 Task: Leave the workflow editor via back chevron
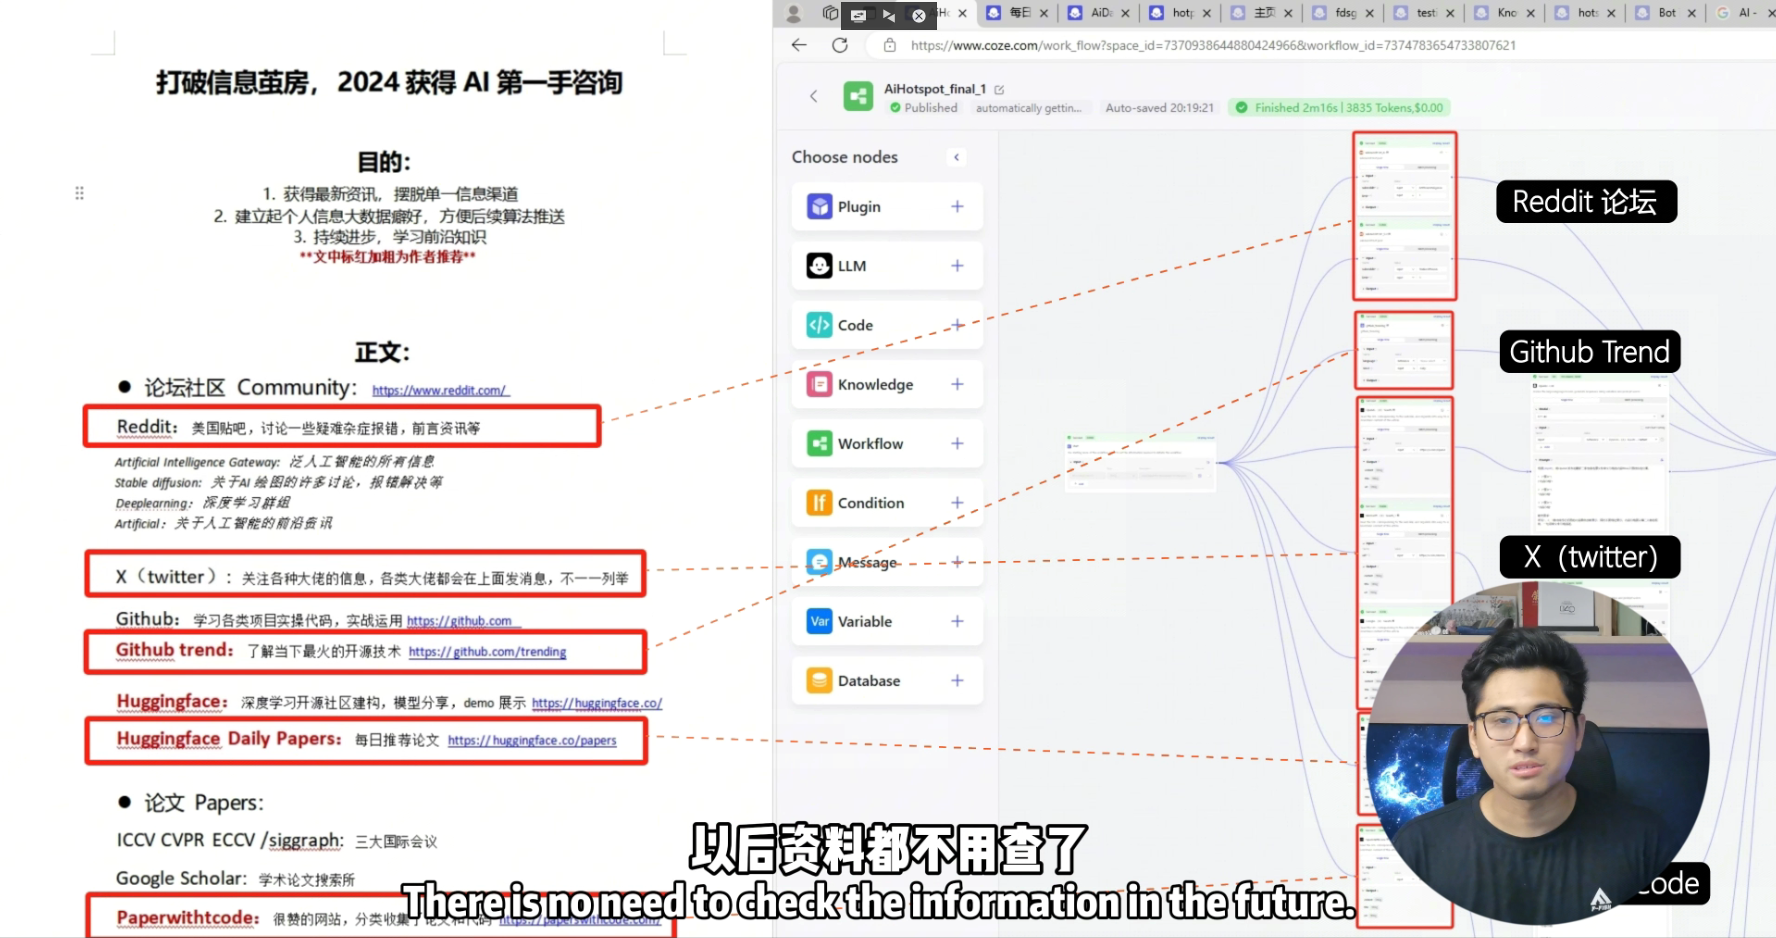click(813, 96)
